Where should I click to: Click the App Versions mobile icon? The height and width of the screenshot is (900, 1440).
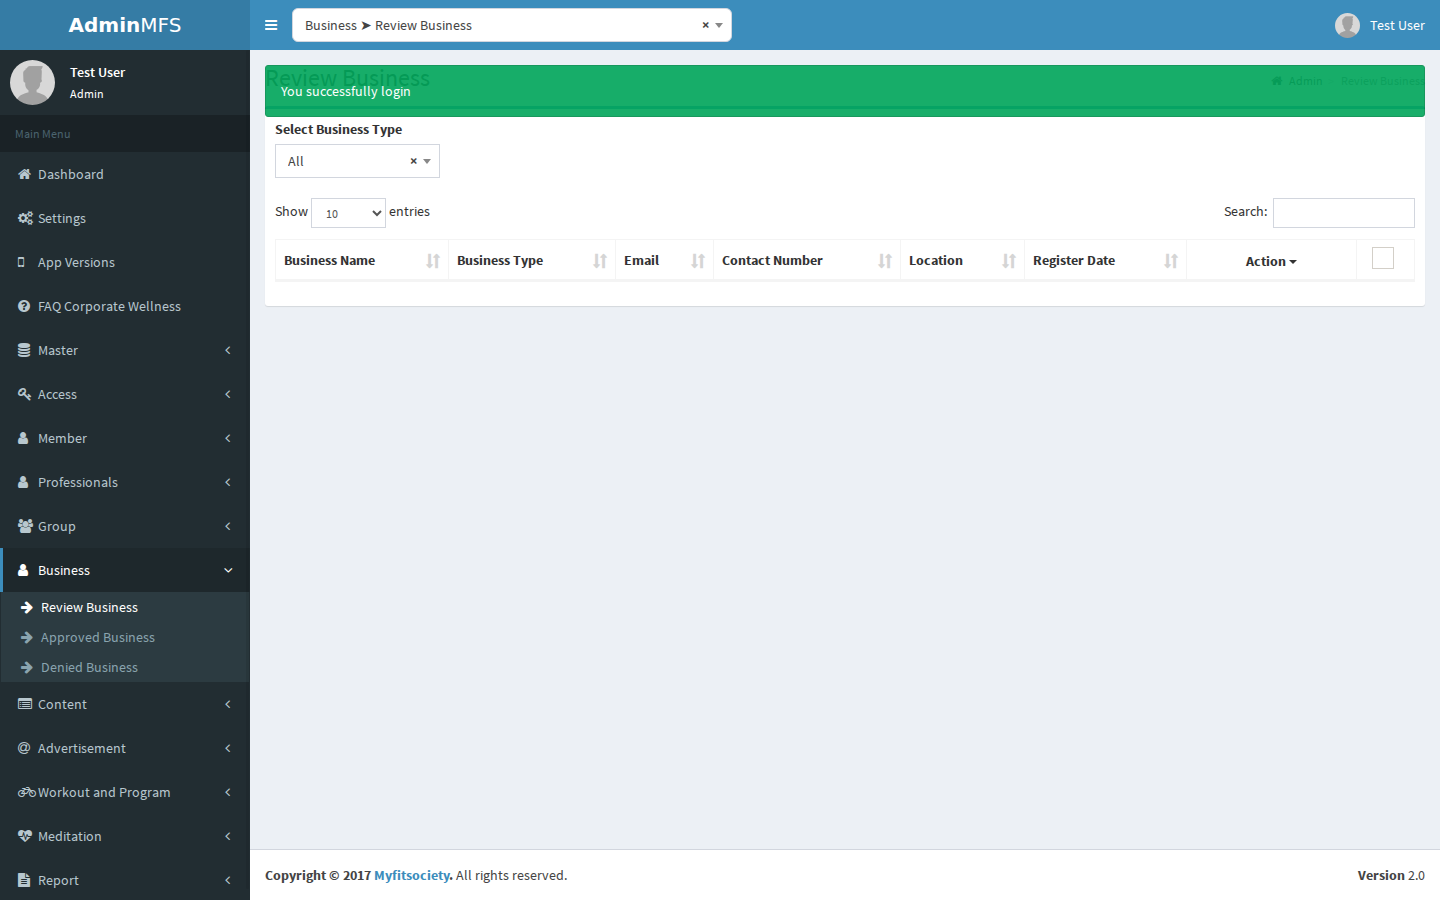pos(22,262)
